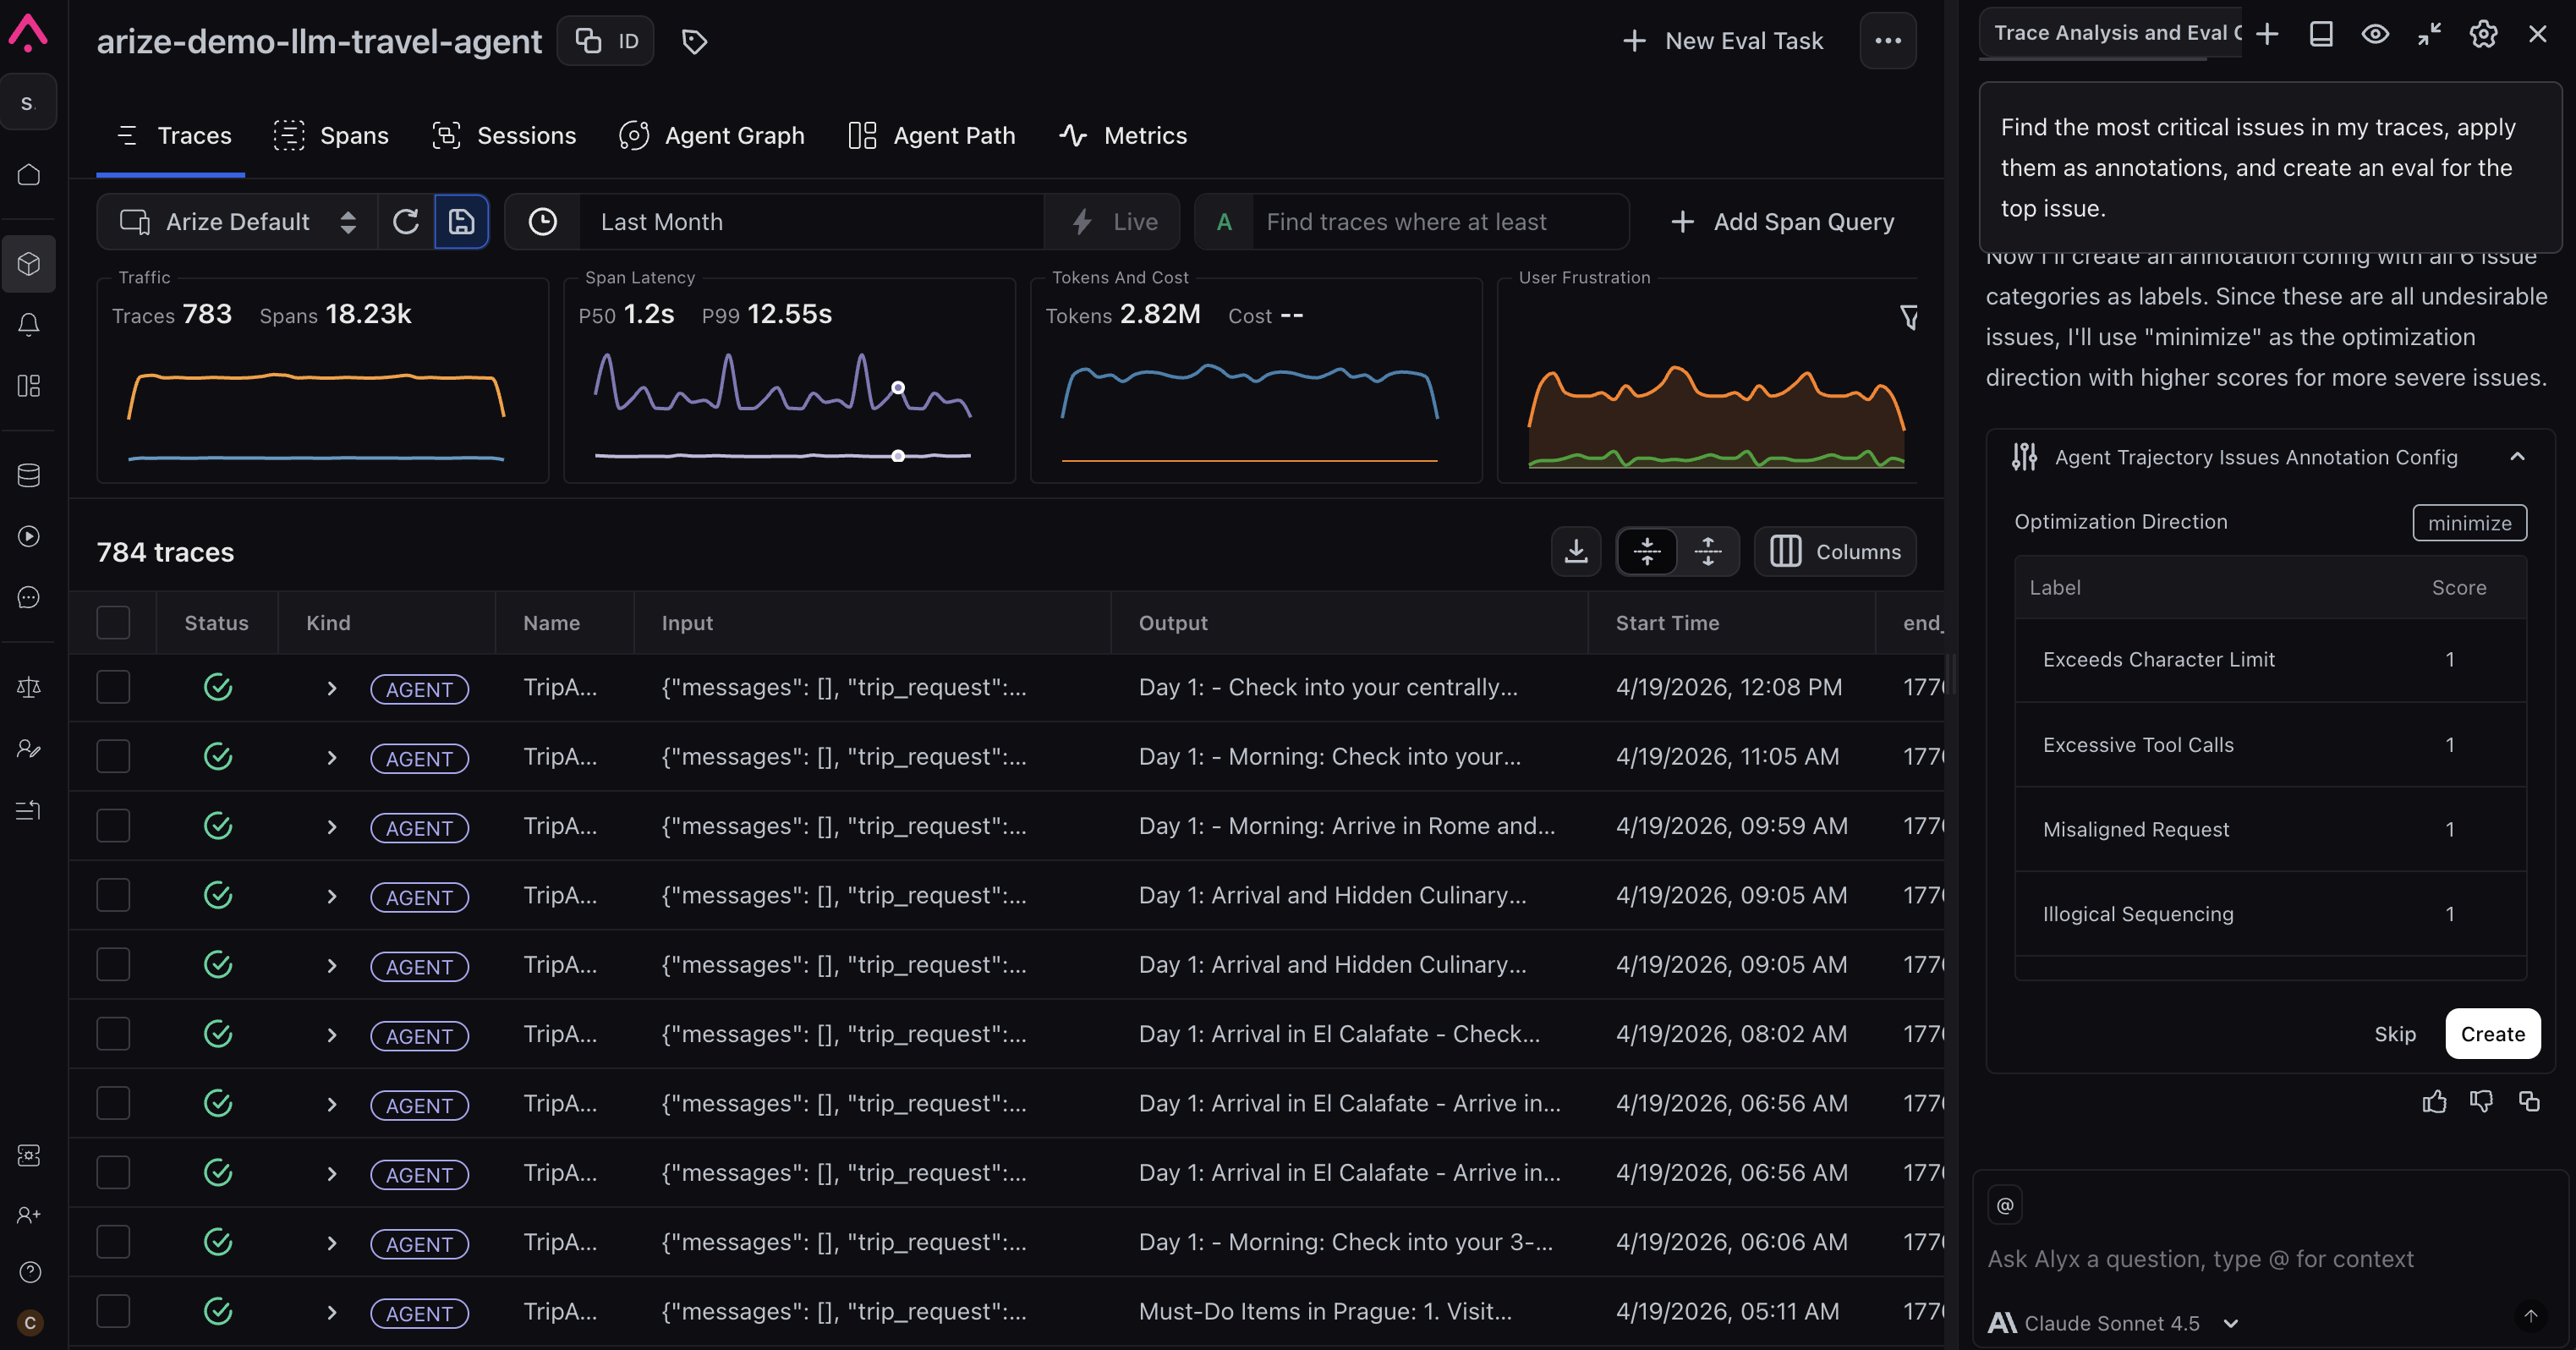Click the collapse row height icon
The width and height of the screenshot is (2576, 1350).
pos(1647,551)
